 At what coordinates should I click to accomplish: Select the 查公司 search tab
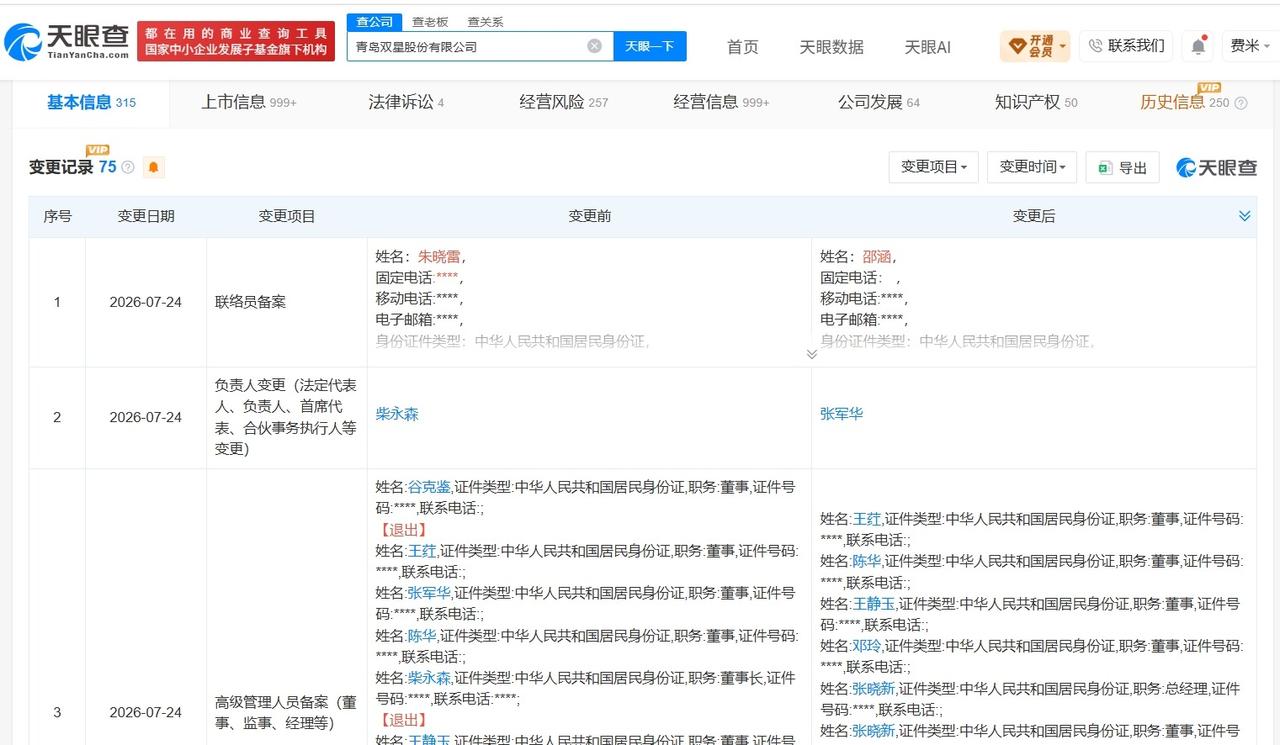click(x=375, y=22)
